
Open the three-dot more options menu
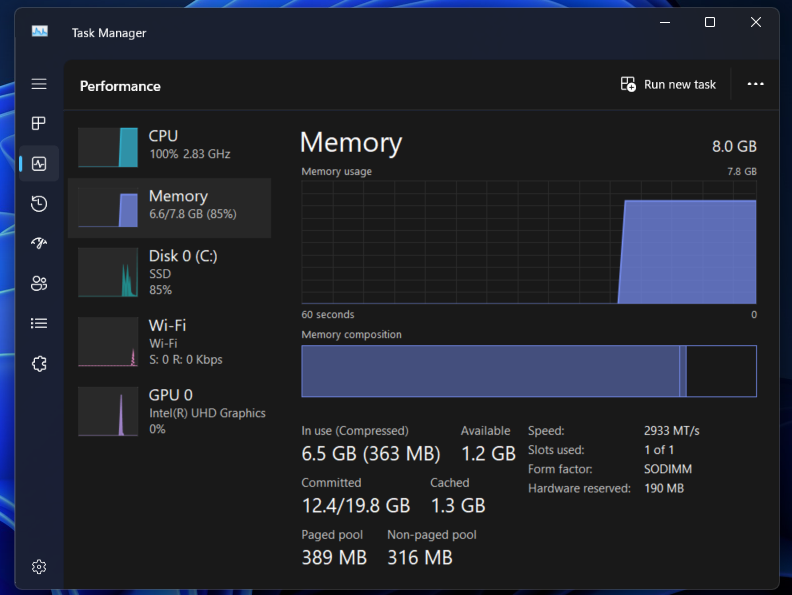pyautogui.click(x=755, y=85)
